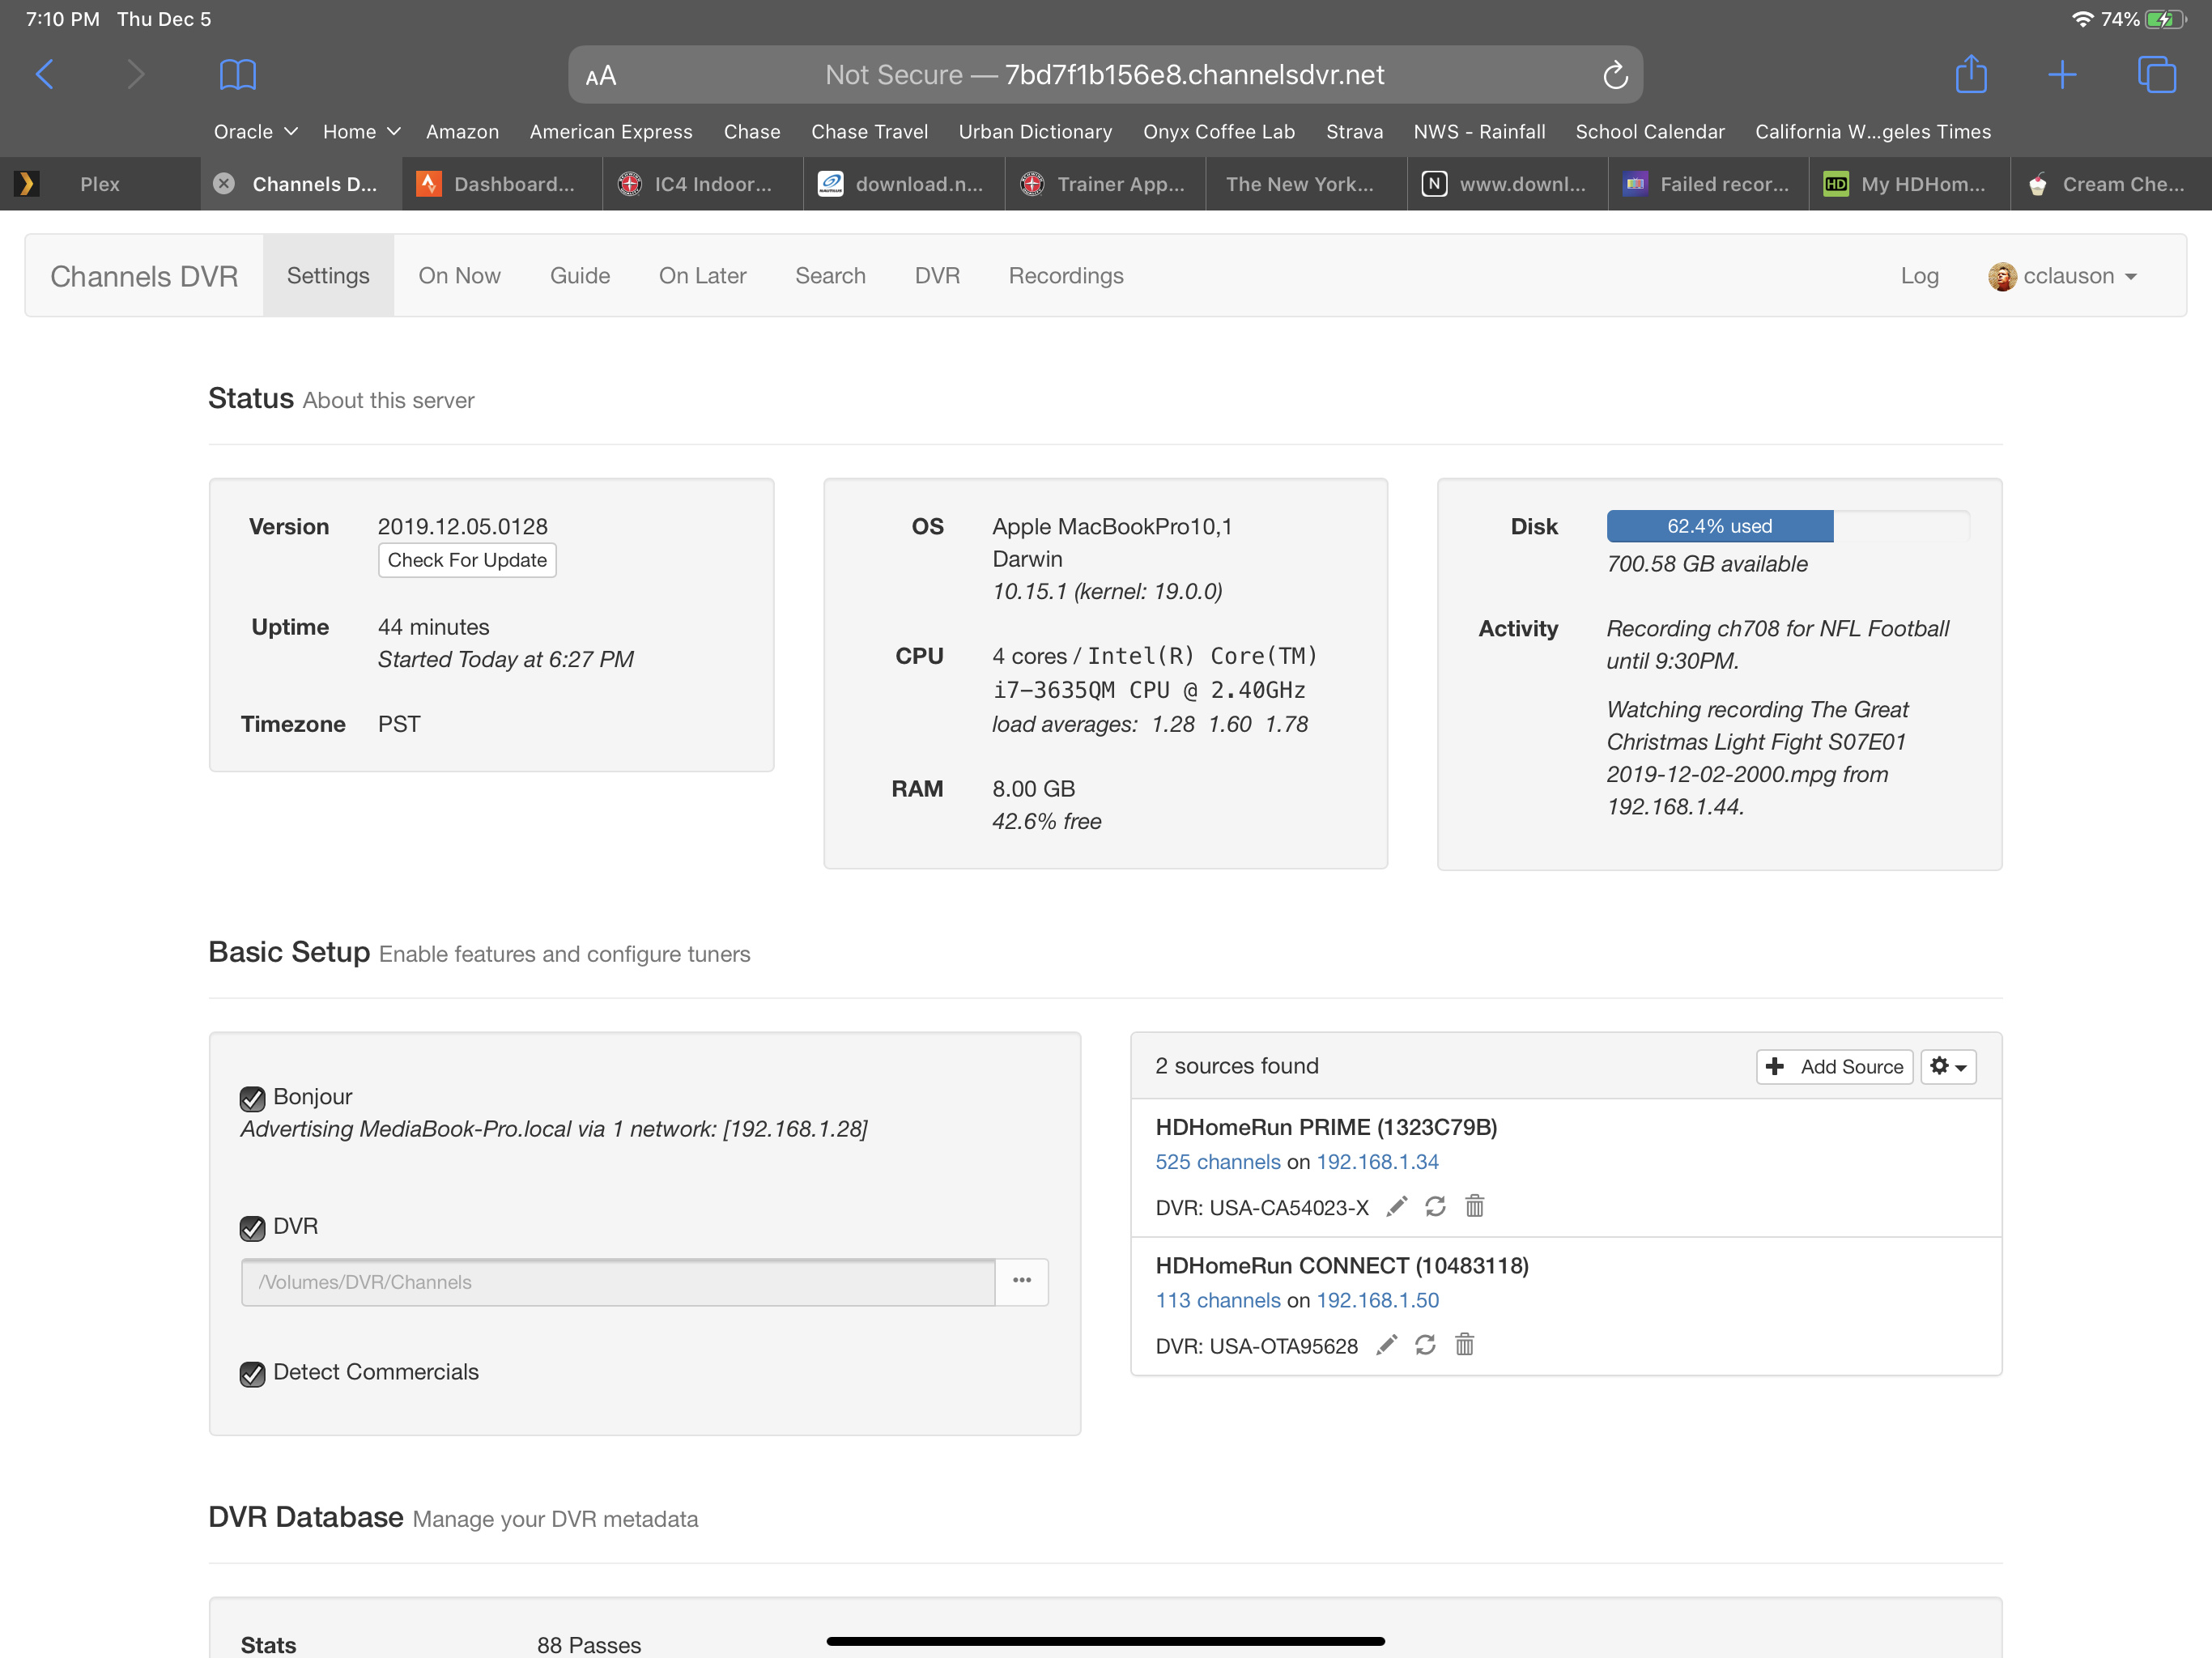Delete the HDHomeRun PRIME source (trash icon)
The height and width of the screenshot is (1658, 2212).
(1474, 1207)
